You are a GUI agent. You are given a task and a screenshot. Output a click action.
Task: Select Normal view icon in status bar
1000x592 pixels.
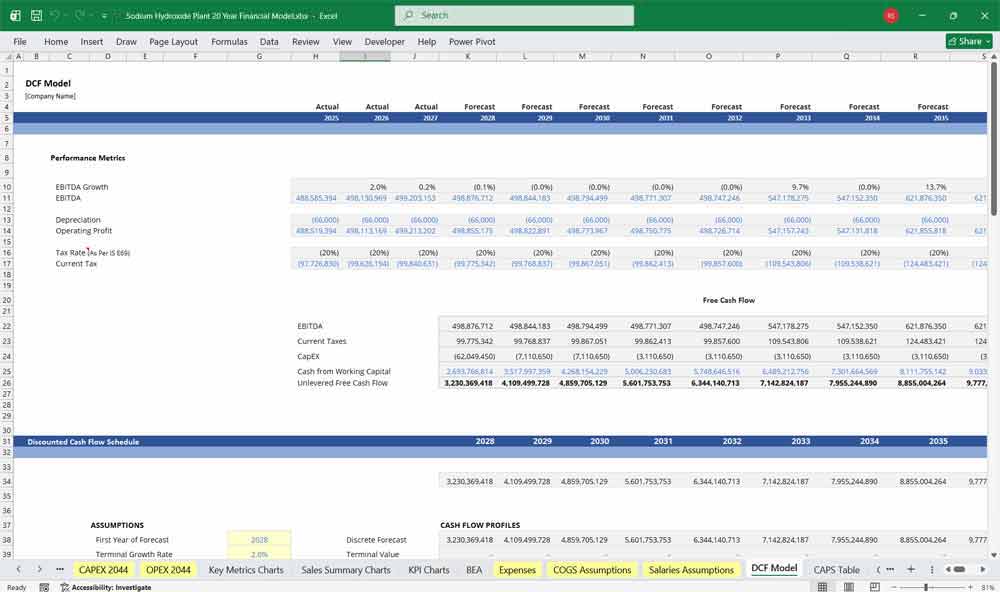822,585
